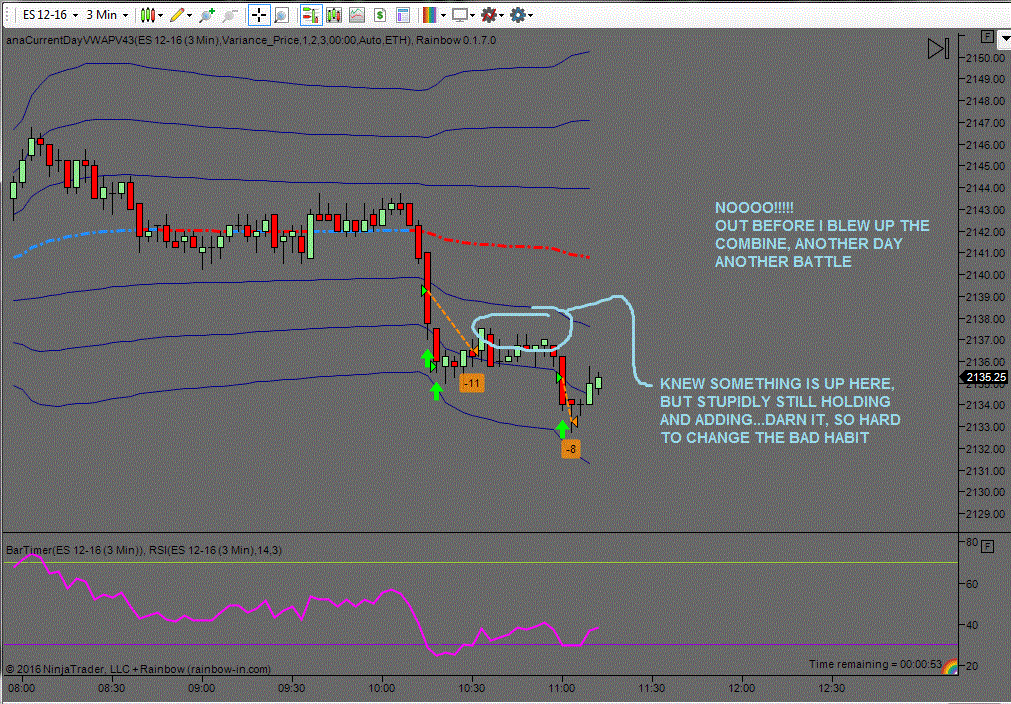Click the candlestick data series icon

[334, 15]
